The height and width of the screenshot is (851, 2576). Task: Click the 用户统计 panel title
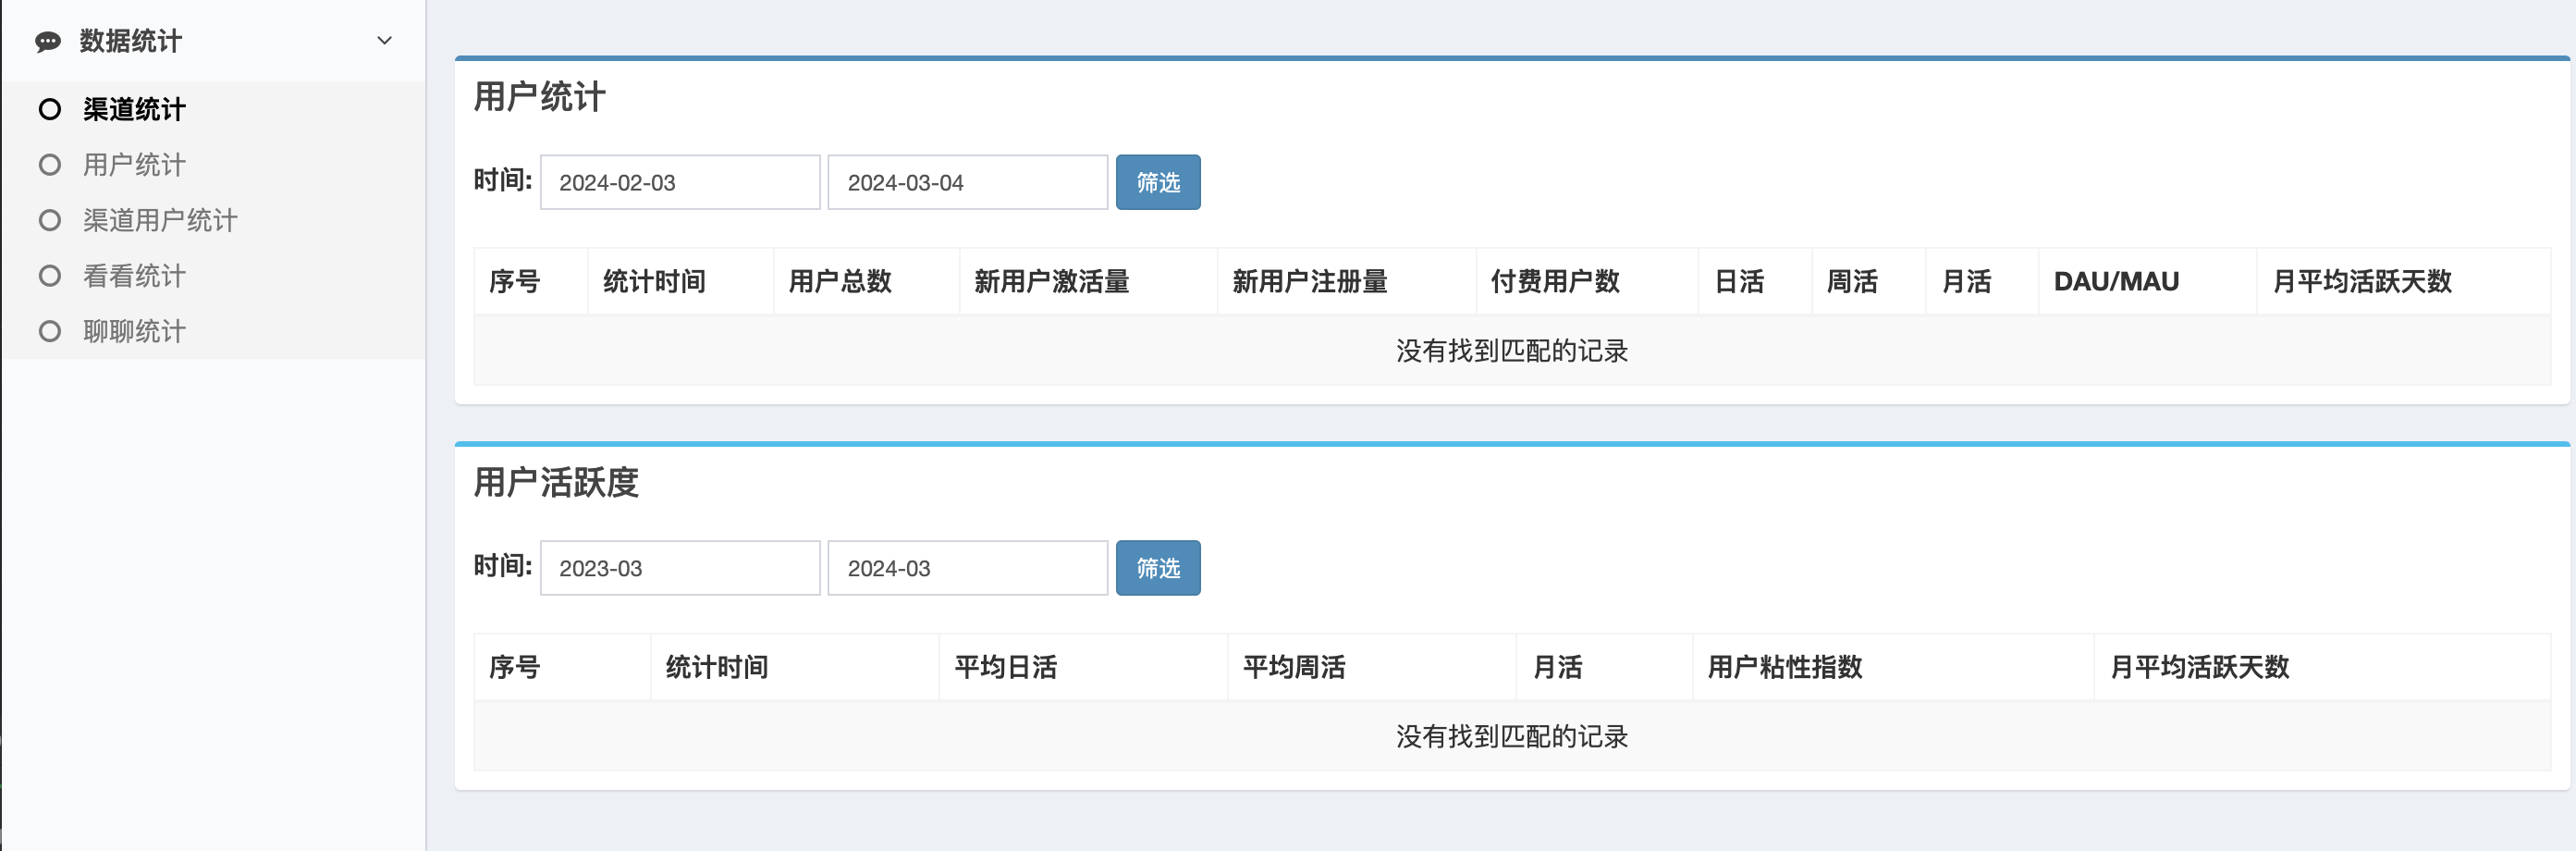click(539, 97)
